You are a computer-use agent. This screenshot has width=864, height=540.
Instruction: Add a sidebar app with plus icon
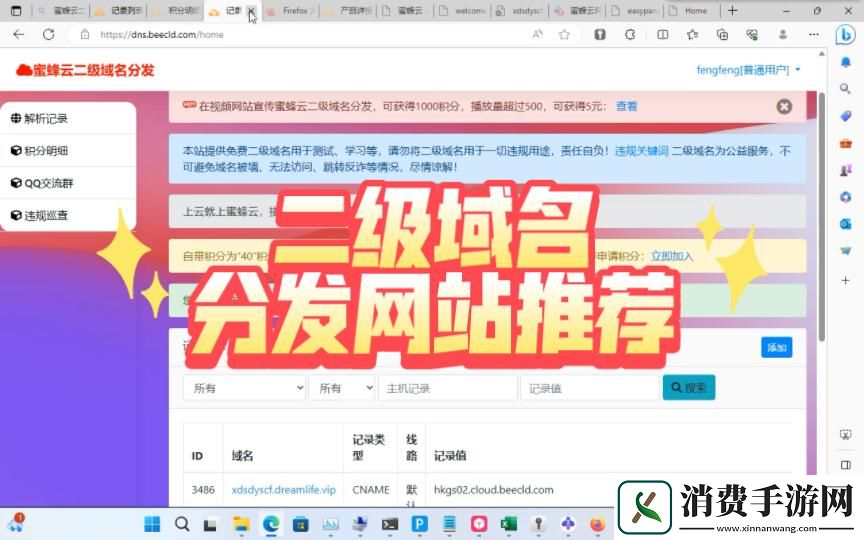[845, 280]
